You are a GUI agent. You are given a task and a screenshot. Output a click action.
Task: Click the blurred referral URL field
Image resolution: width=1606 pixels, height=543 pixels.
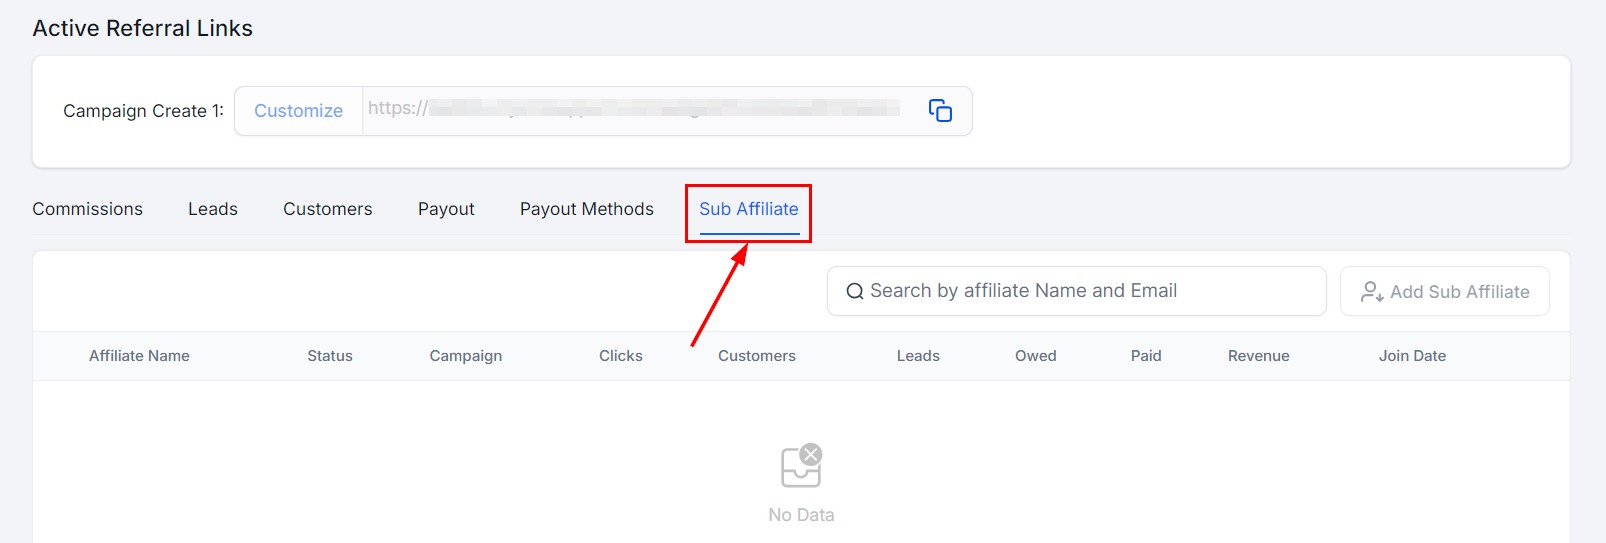[640, 110]
